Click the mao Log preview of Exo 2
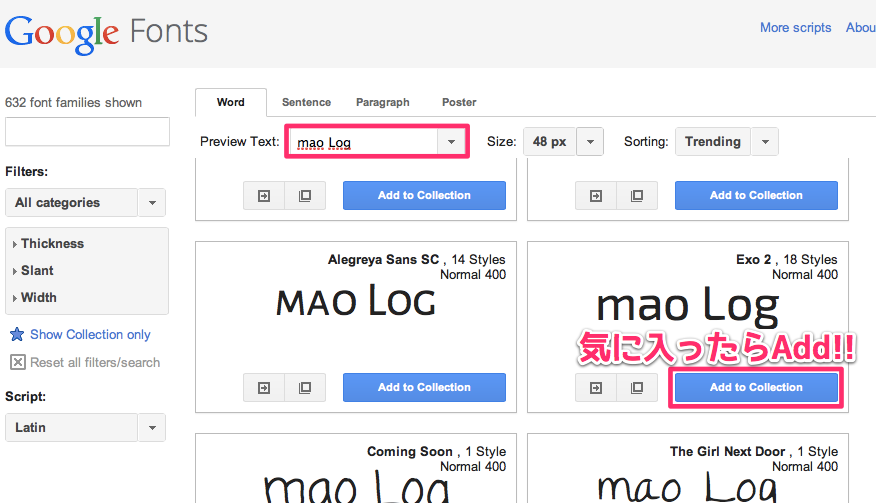 click(x=688, y=305)
